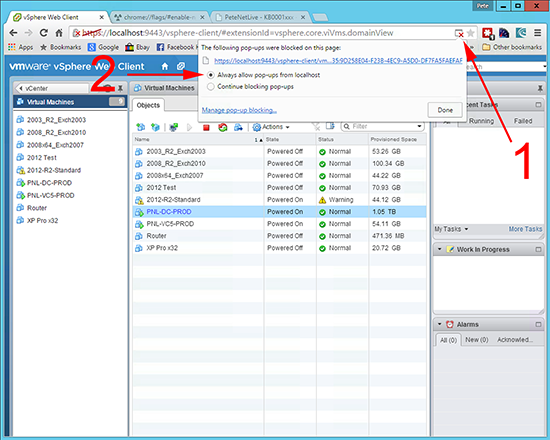
Task: Open the Other bookmarks folder
Action: point(512,47)
